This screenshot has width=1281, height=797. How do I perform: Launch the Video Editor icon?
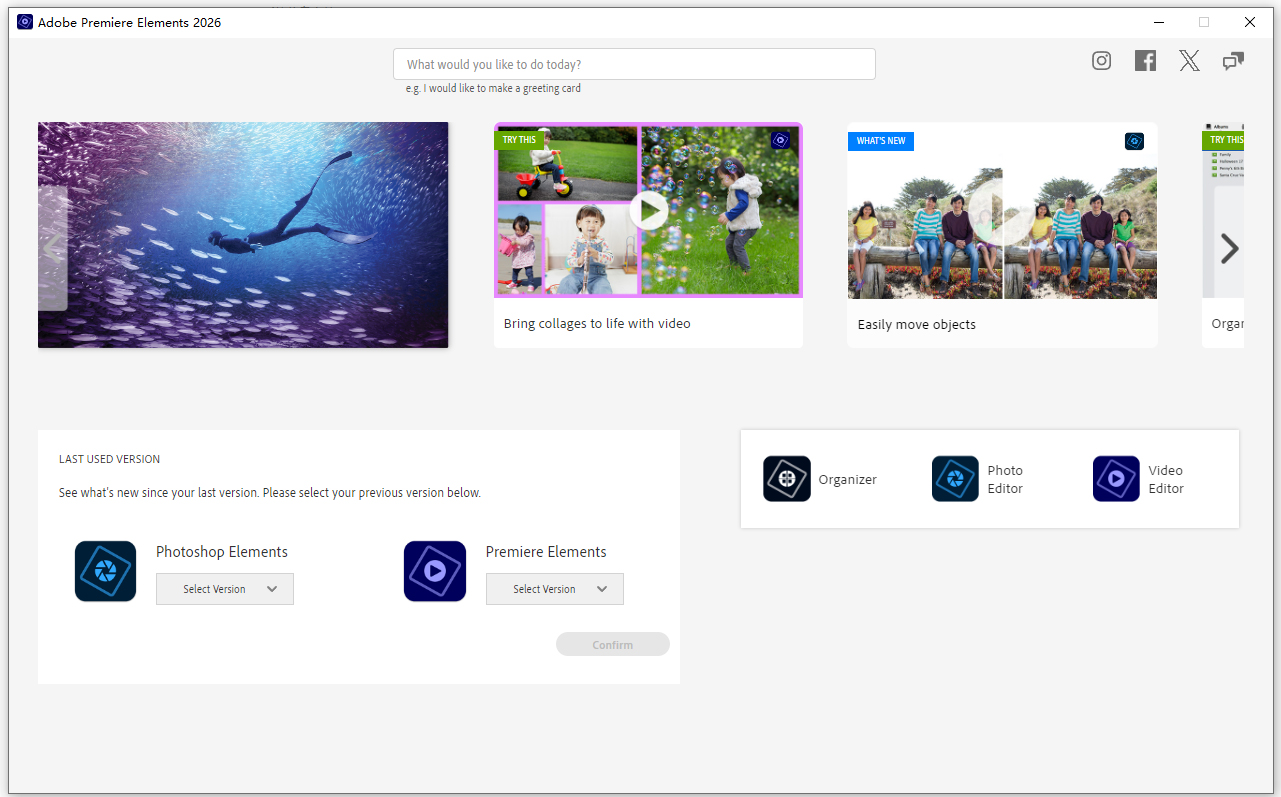[1116, 479]
